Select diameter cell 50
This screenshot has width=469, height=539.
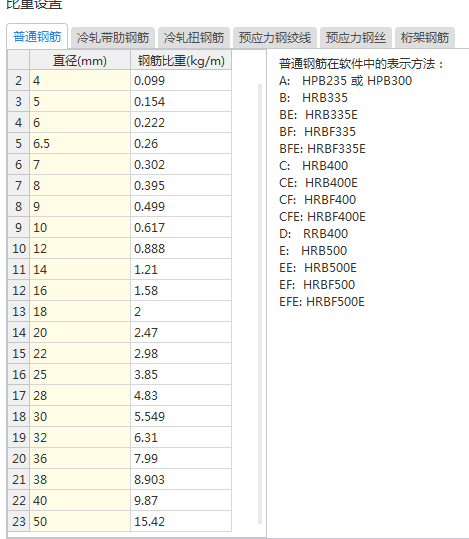80,521
